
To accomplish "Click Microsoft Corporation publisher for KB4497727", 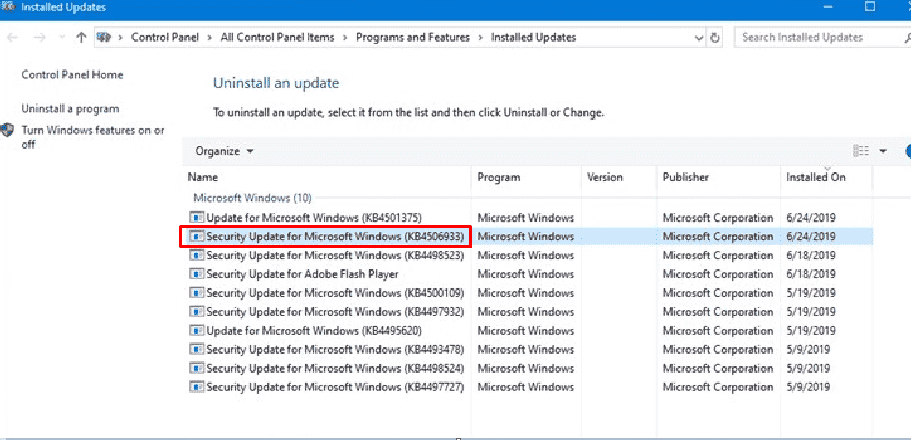I will [718, 387].
